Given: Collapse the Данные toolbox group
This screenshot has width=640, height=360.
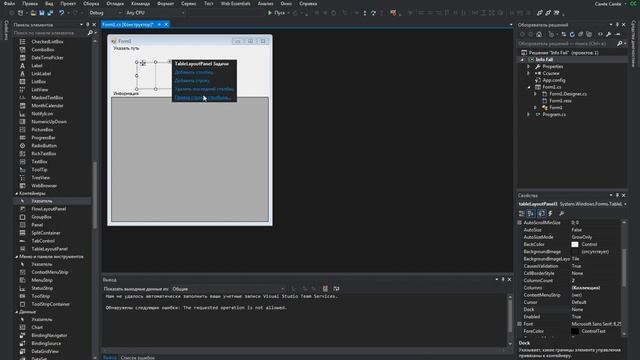Looking at the screenshot, I should [x=17, y=312].
